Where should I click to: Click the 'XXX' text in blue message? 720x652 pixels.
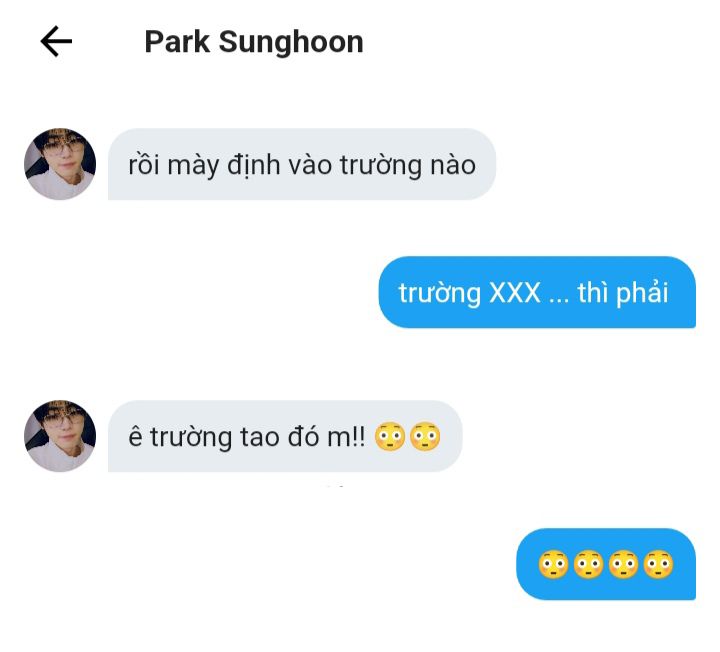(514, 292)
